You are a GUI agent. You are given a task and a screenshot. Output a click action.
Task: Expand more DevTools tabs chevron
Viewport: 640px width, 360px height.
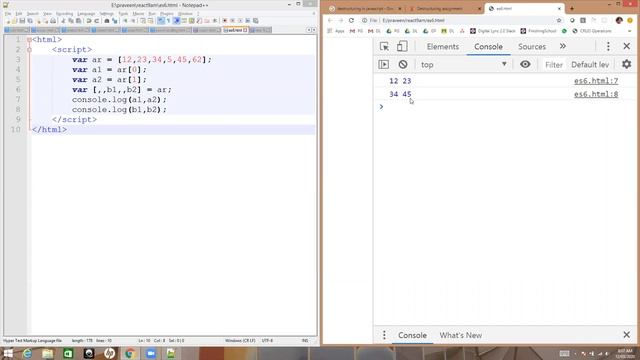[563, 46]
